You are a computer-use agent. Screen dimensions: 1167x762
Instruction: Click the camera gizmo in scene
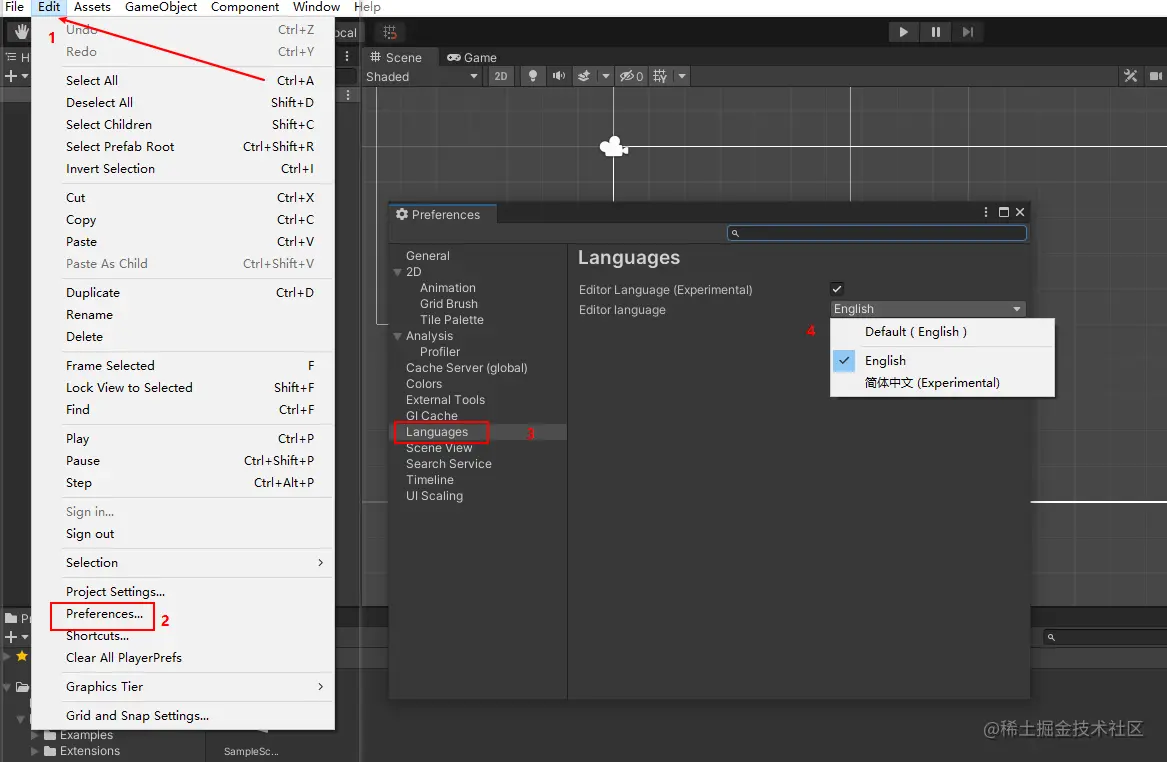point(613,147)
